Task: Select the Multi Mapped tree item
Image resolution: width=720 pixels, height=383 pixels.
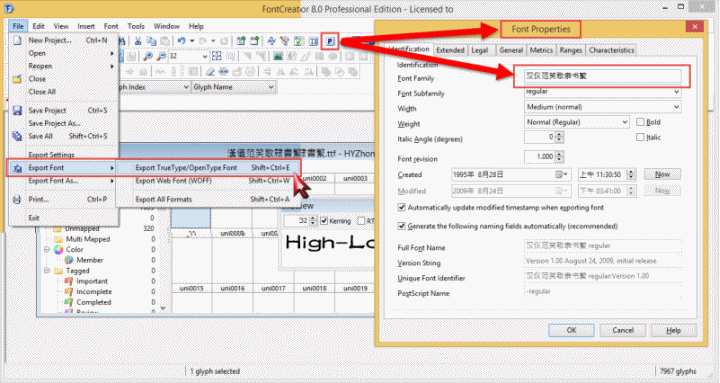Action: pyautogui.click(x=88, y=239)
